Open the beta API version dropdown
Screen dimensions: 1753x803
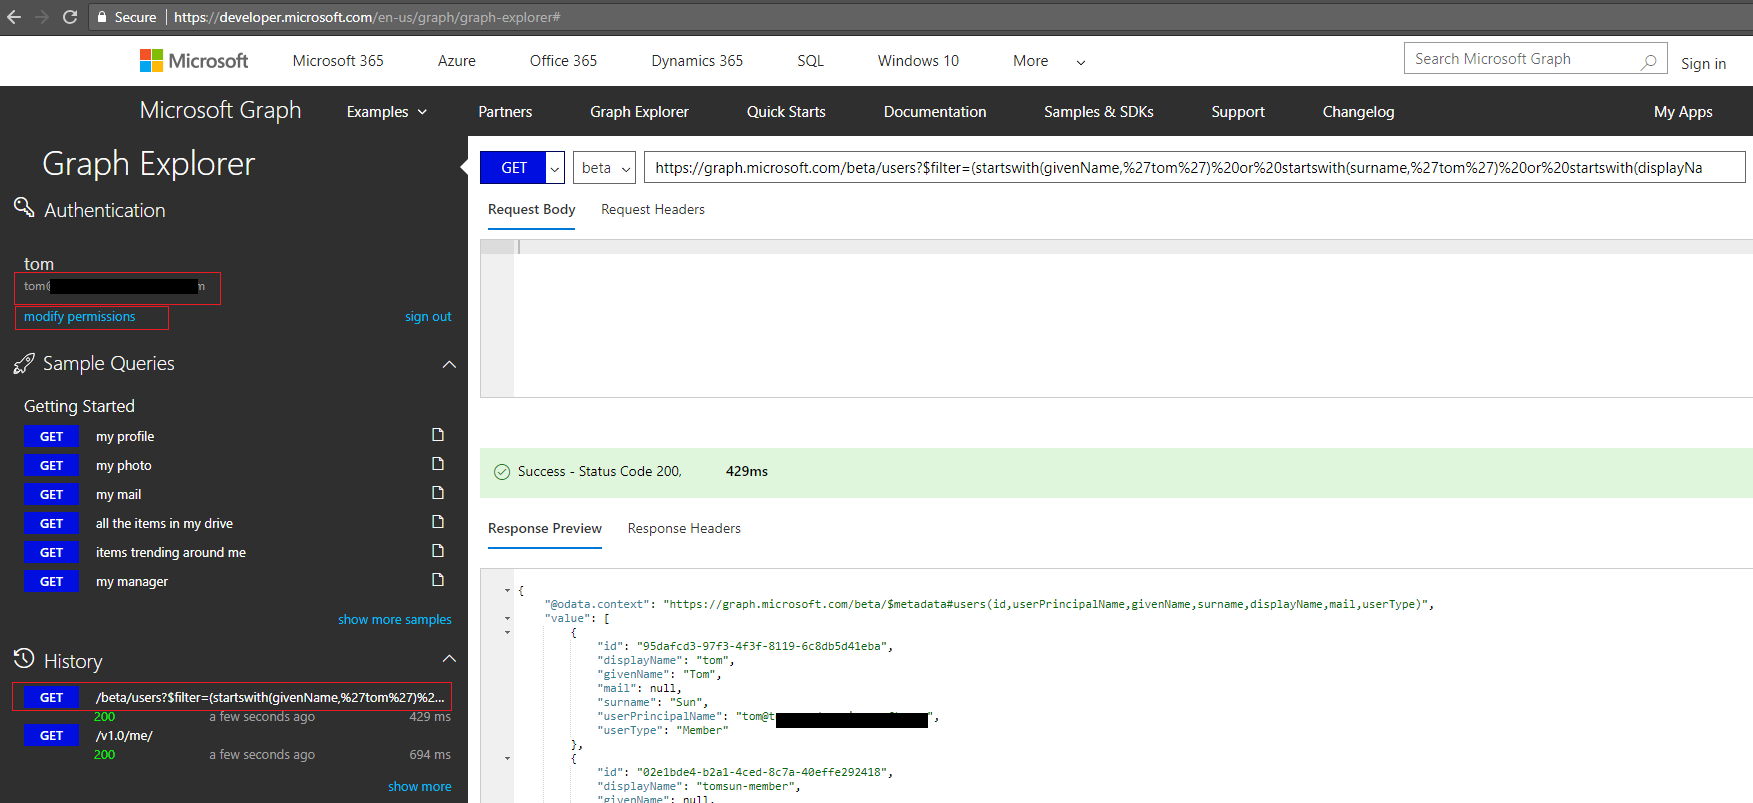click(x=604, y=168)
